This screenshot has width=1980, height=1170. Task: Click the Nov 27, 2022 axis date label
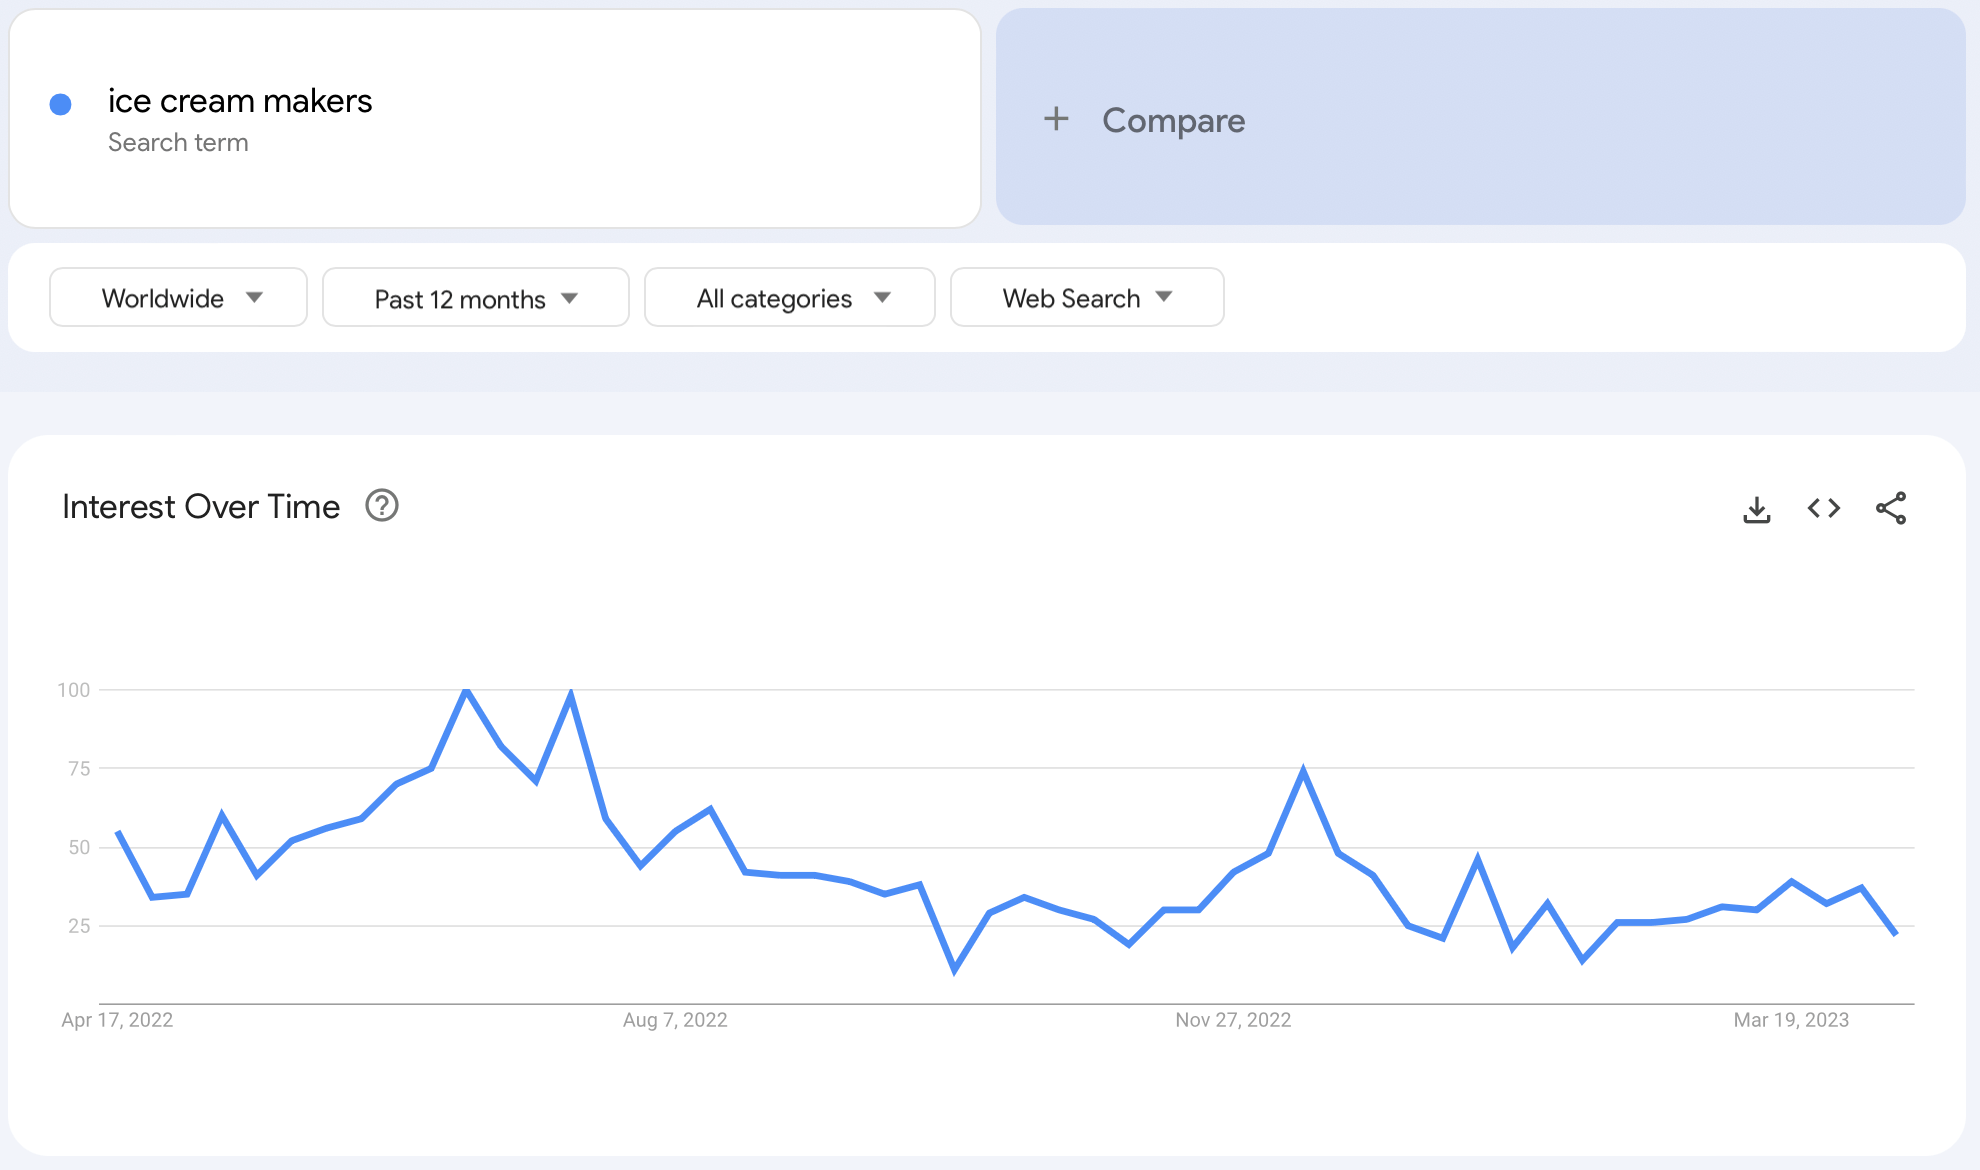(x=1233, y=1020)
